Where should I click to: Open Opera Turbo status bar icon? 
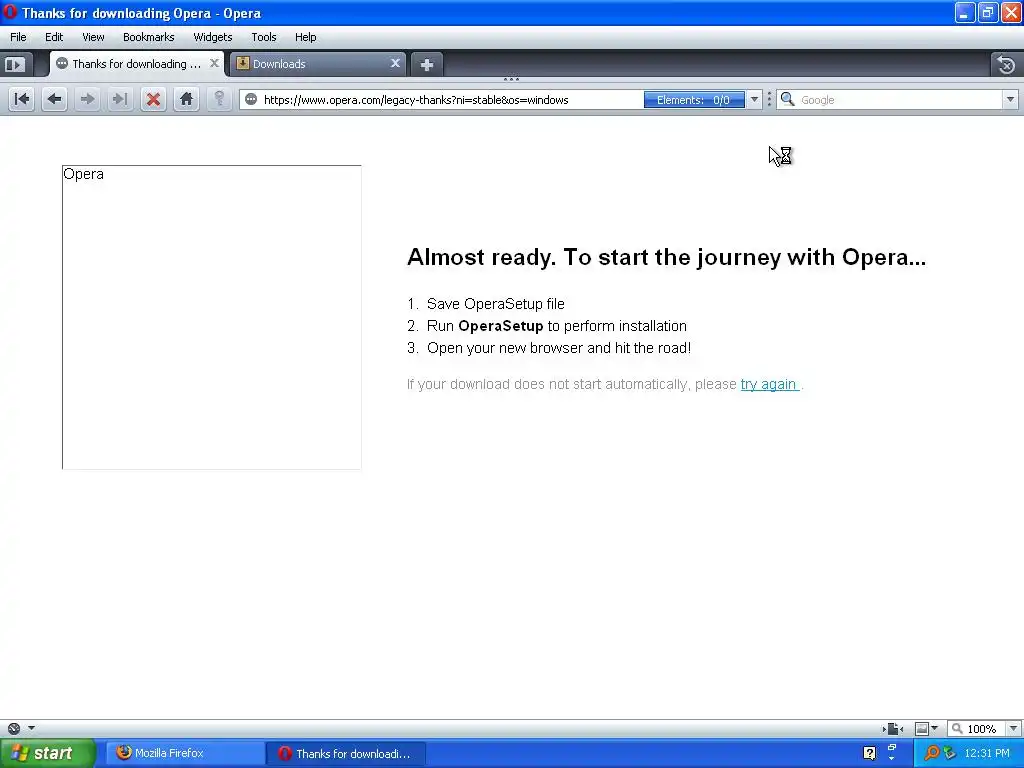(x=14, y=728)
